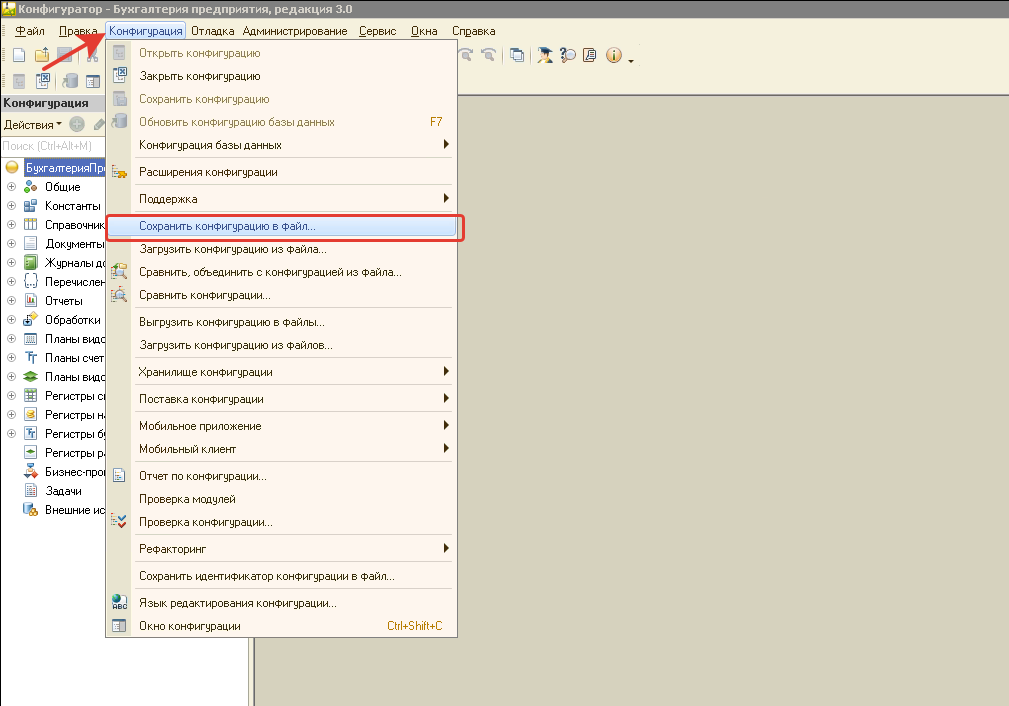
Task: Expand the Отчеты tree node
Action: [11, 301]
